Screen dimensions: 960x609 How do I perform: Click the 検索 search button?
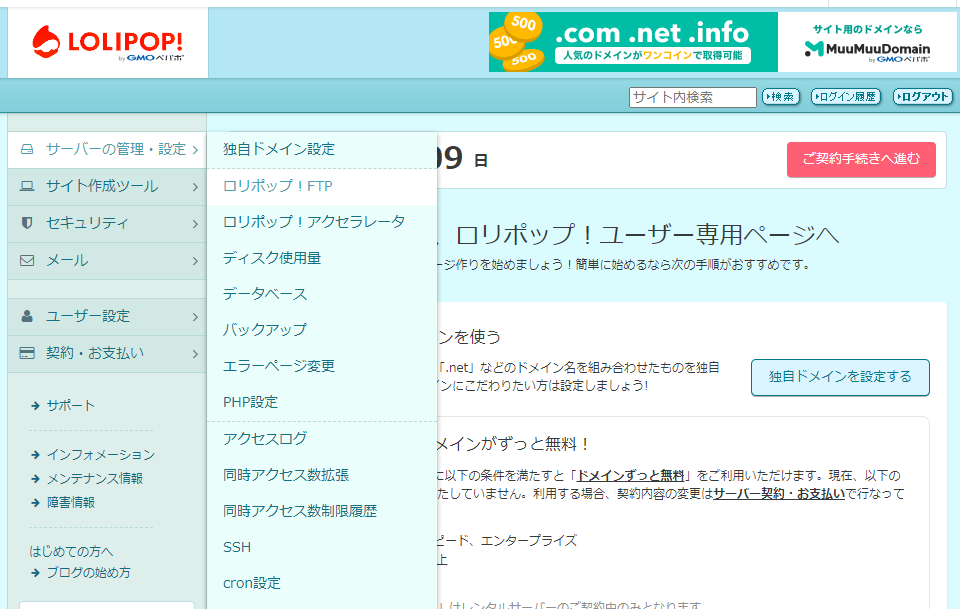(781, 97)
